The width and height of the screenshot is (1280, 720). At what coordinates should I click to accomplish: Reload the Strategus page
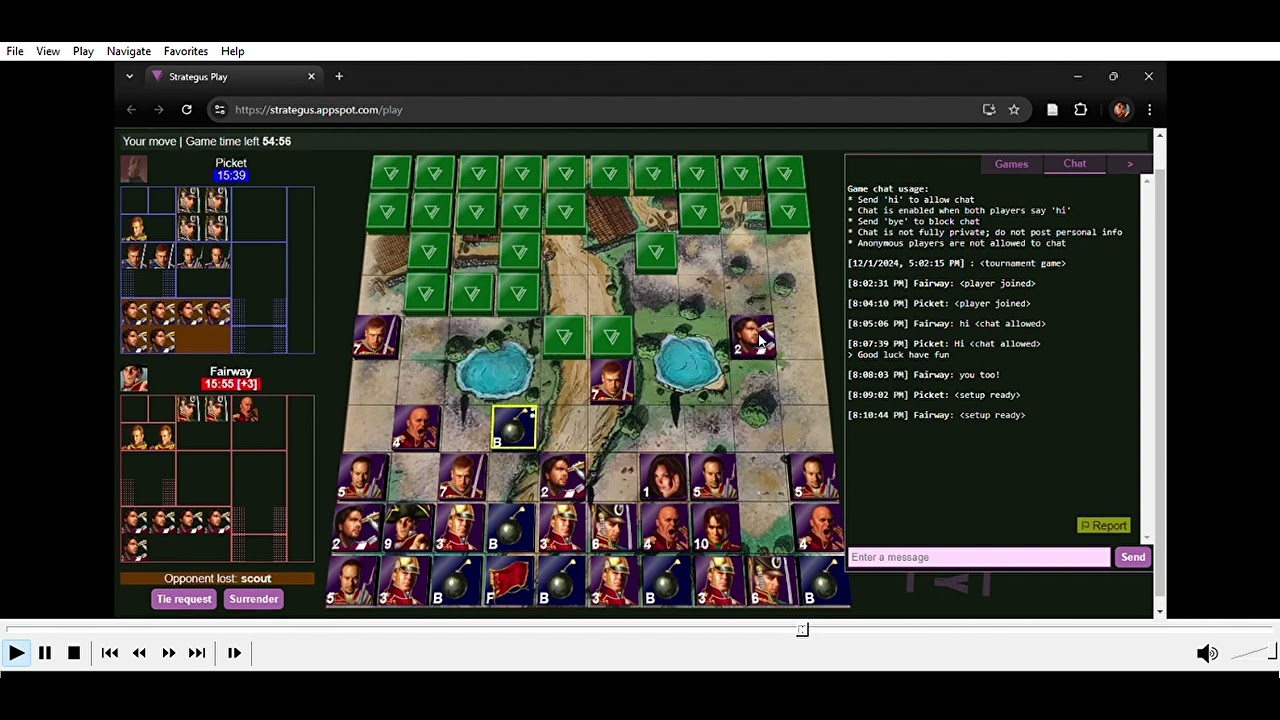coord(186,110)
